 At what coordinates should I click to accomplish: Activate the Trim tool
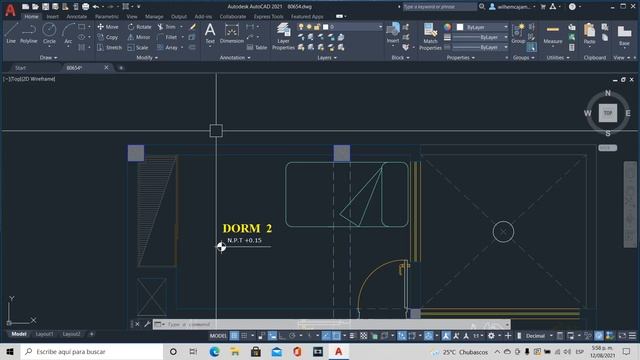[167, 27]
